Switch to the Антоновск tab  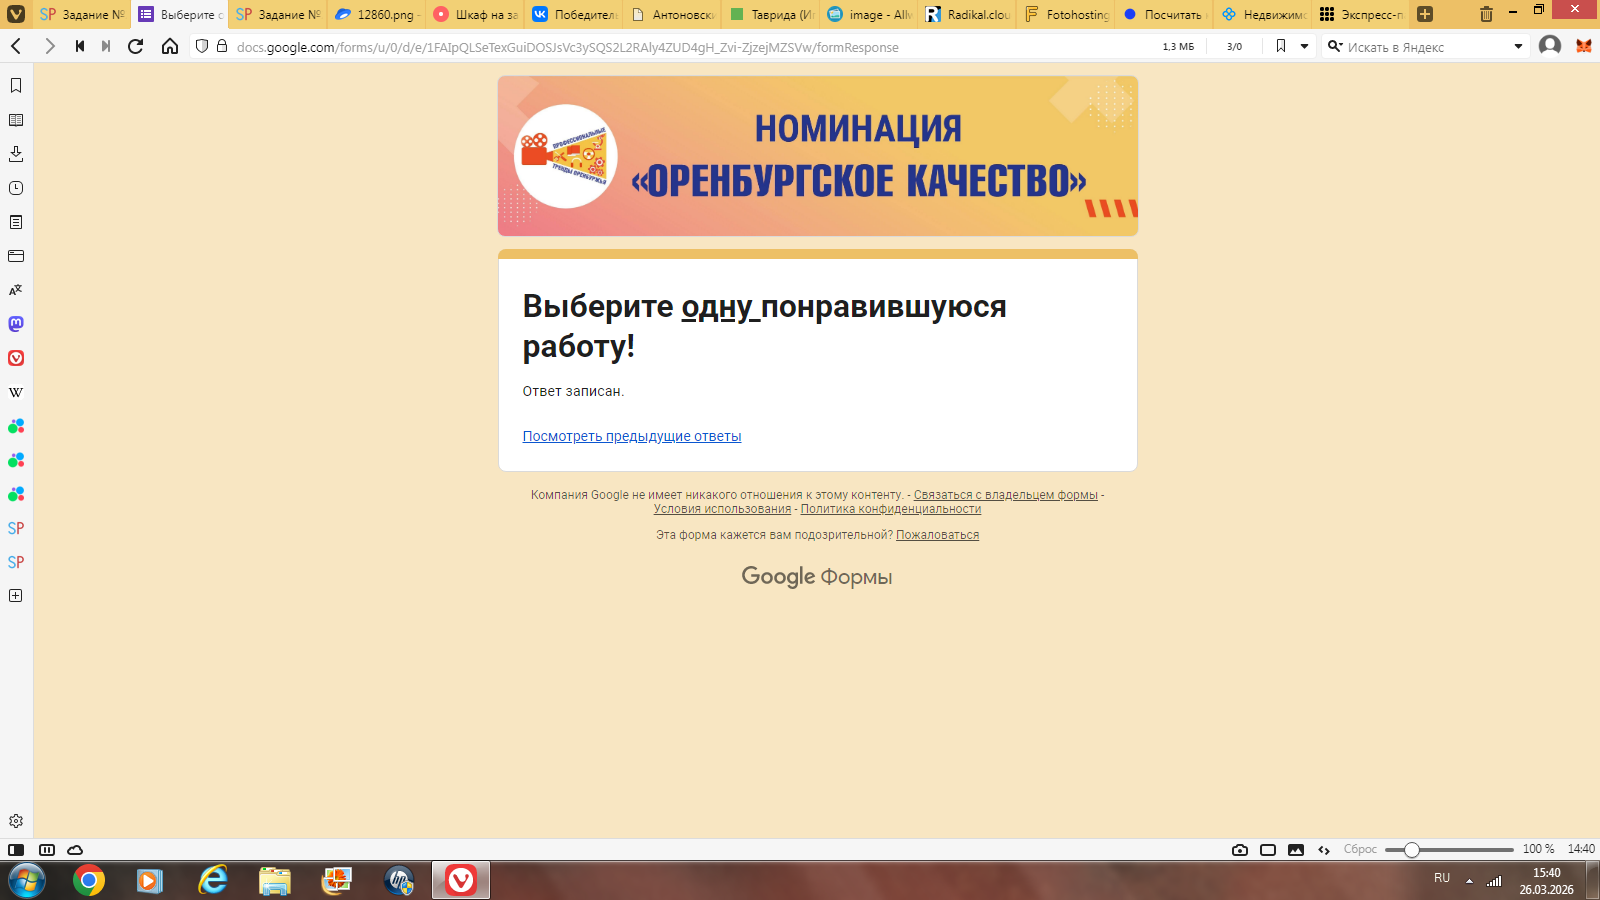tap(673, 14)
